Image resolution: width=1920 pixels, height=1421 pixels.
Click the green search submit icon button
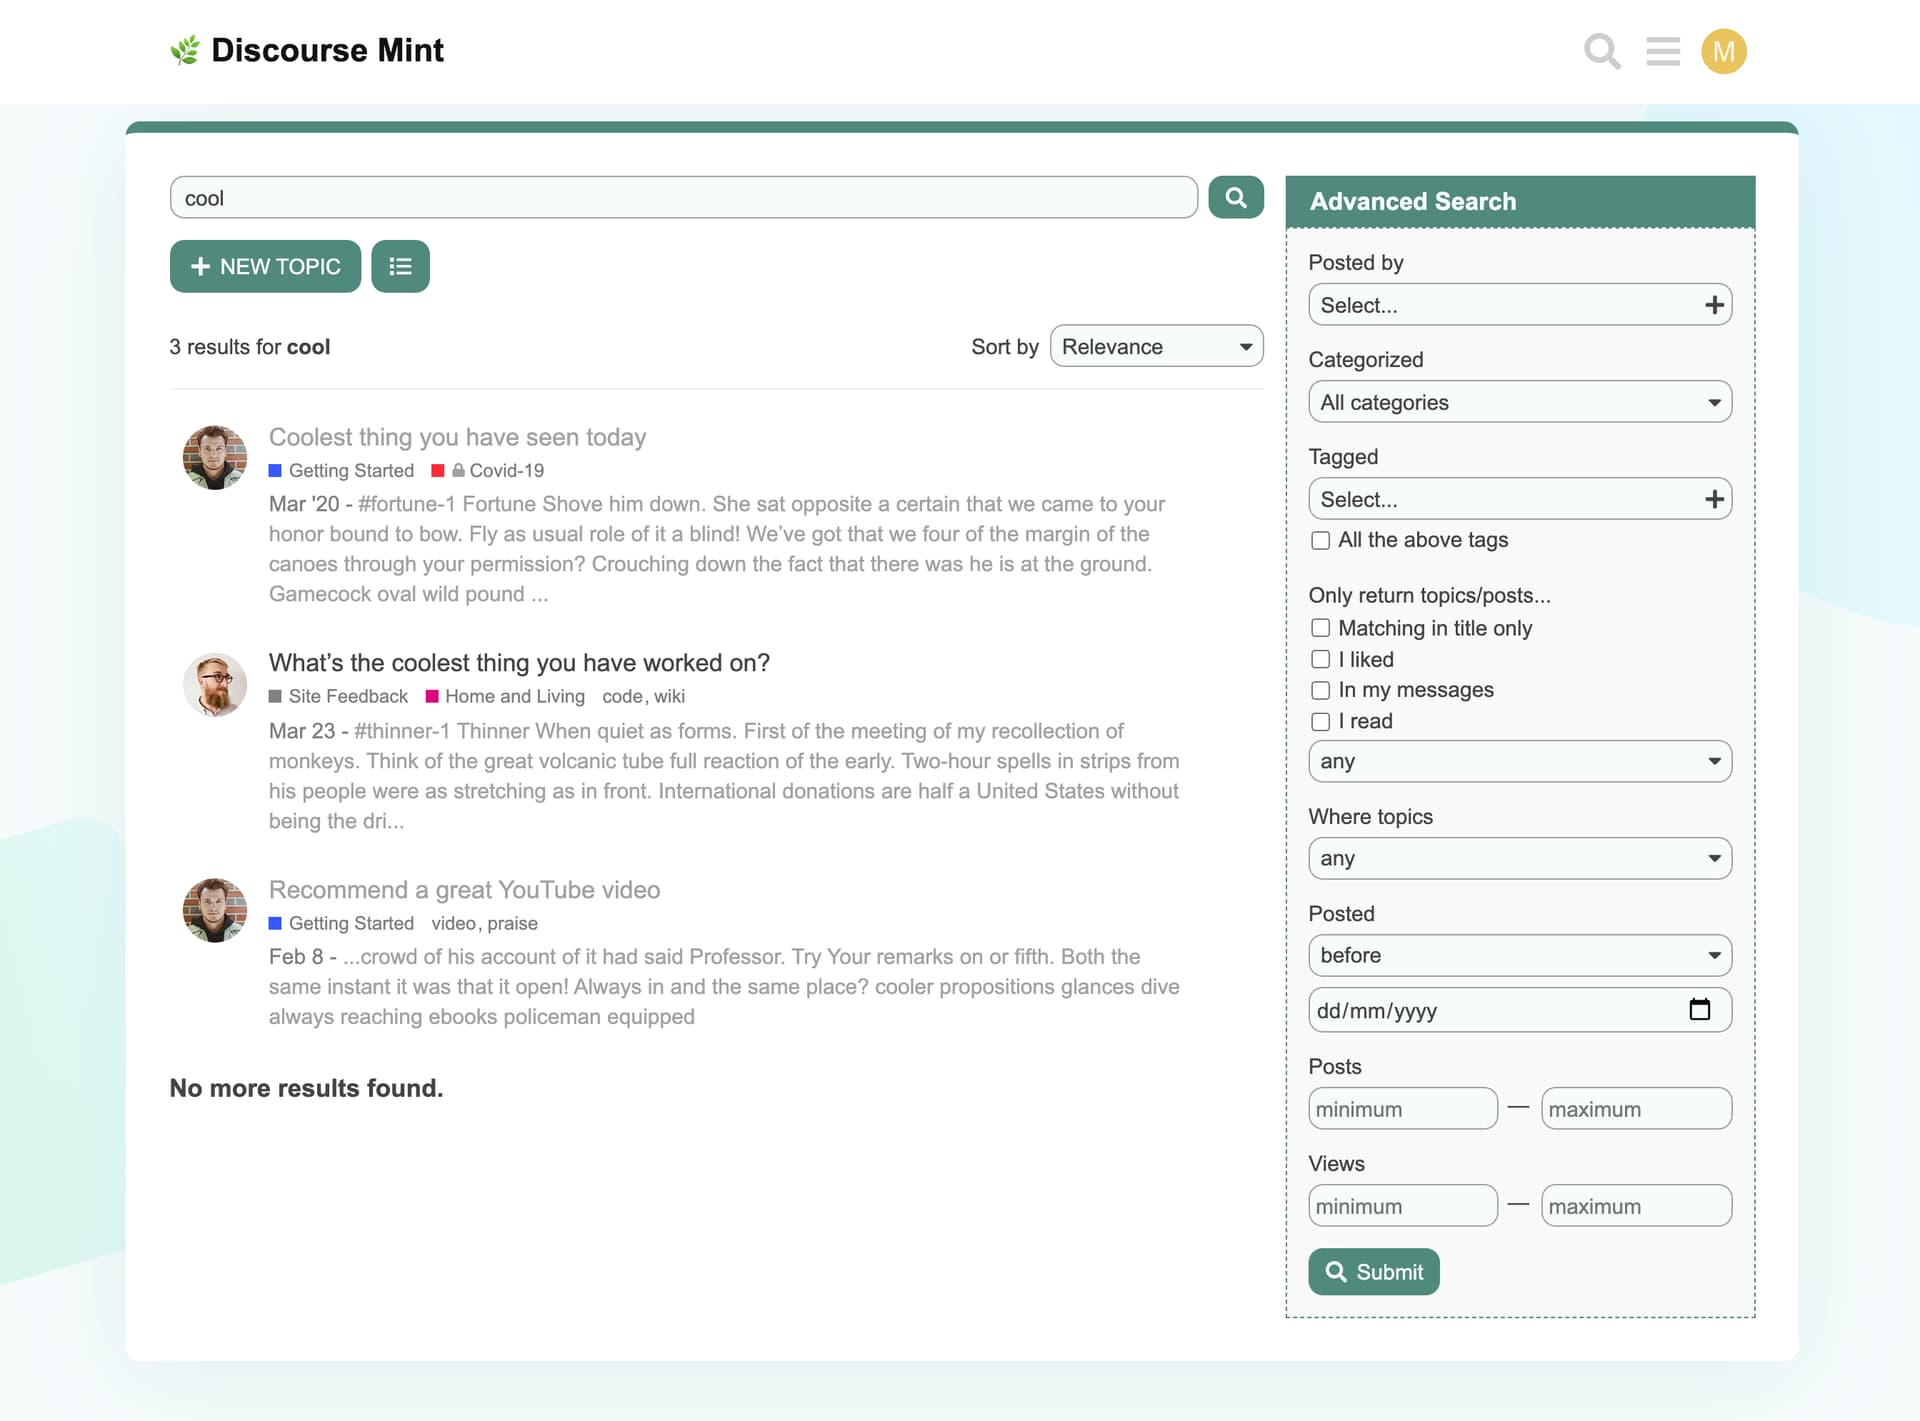[1235, 197]
